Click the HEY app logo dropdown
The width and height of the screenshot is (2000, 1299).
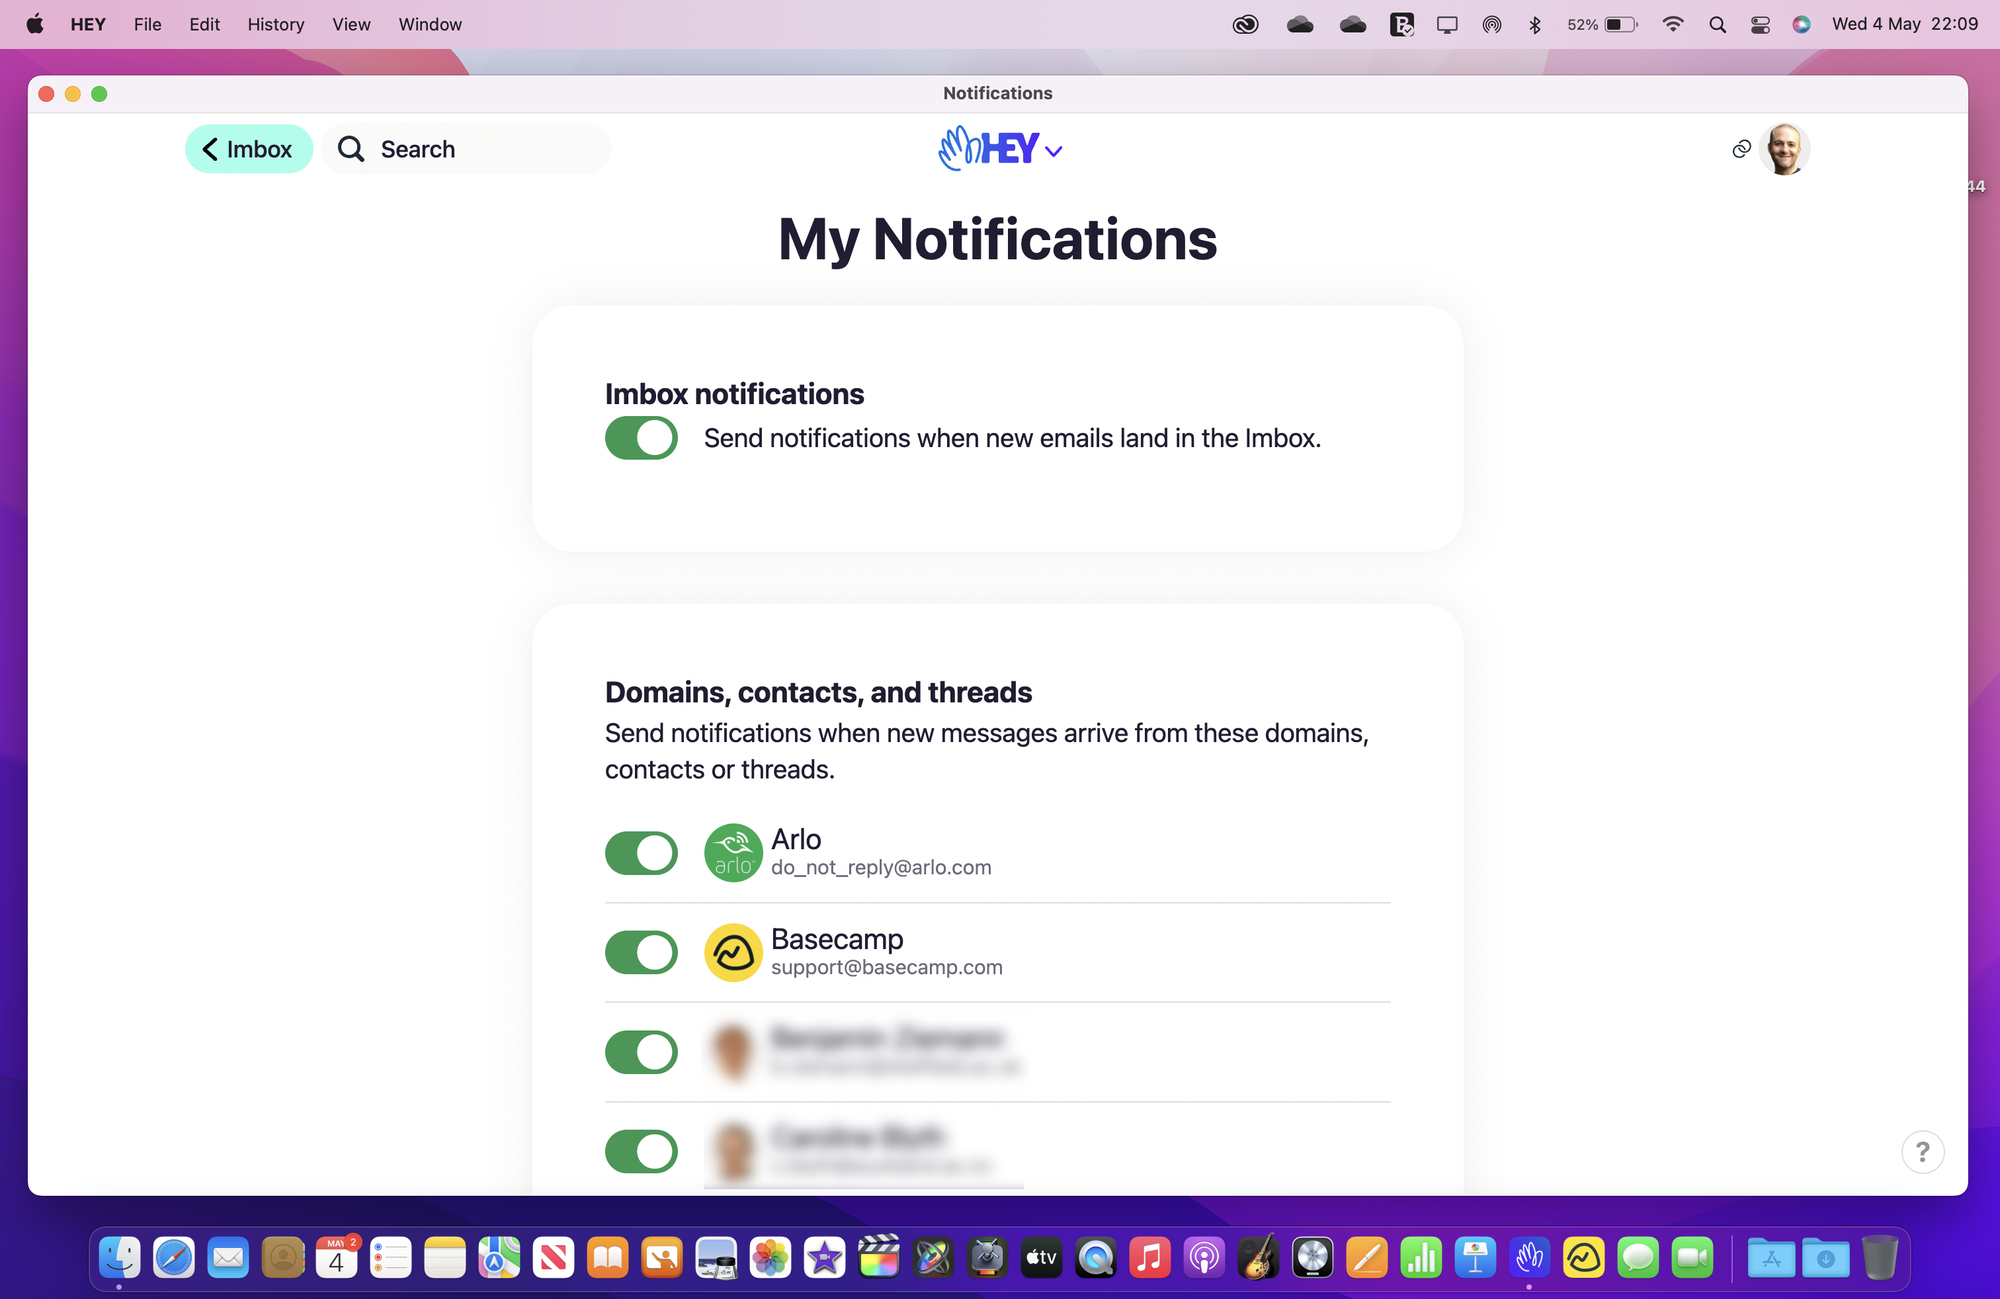999,149
